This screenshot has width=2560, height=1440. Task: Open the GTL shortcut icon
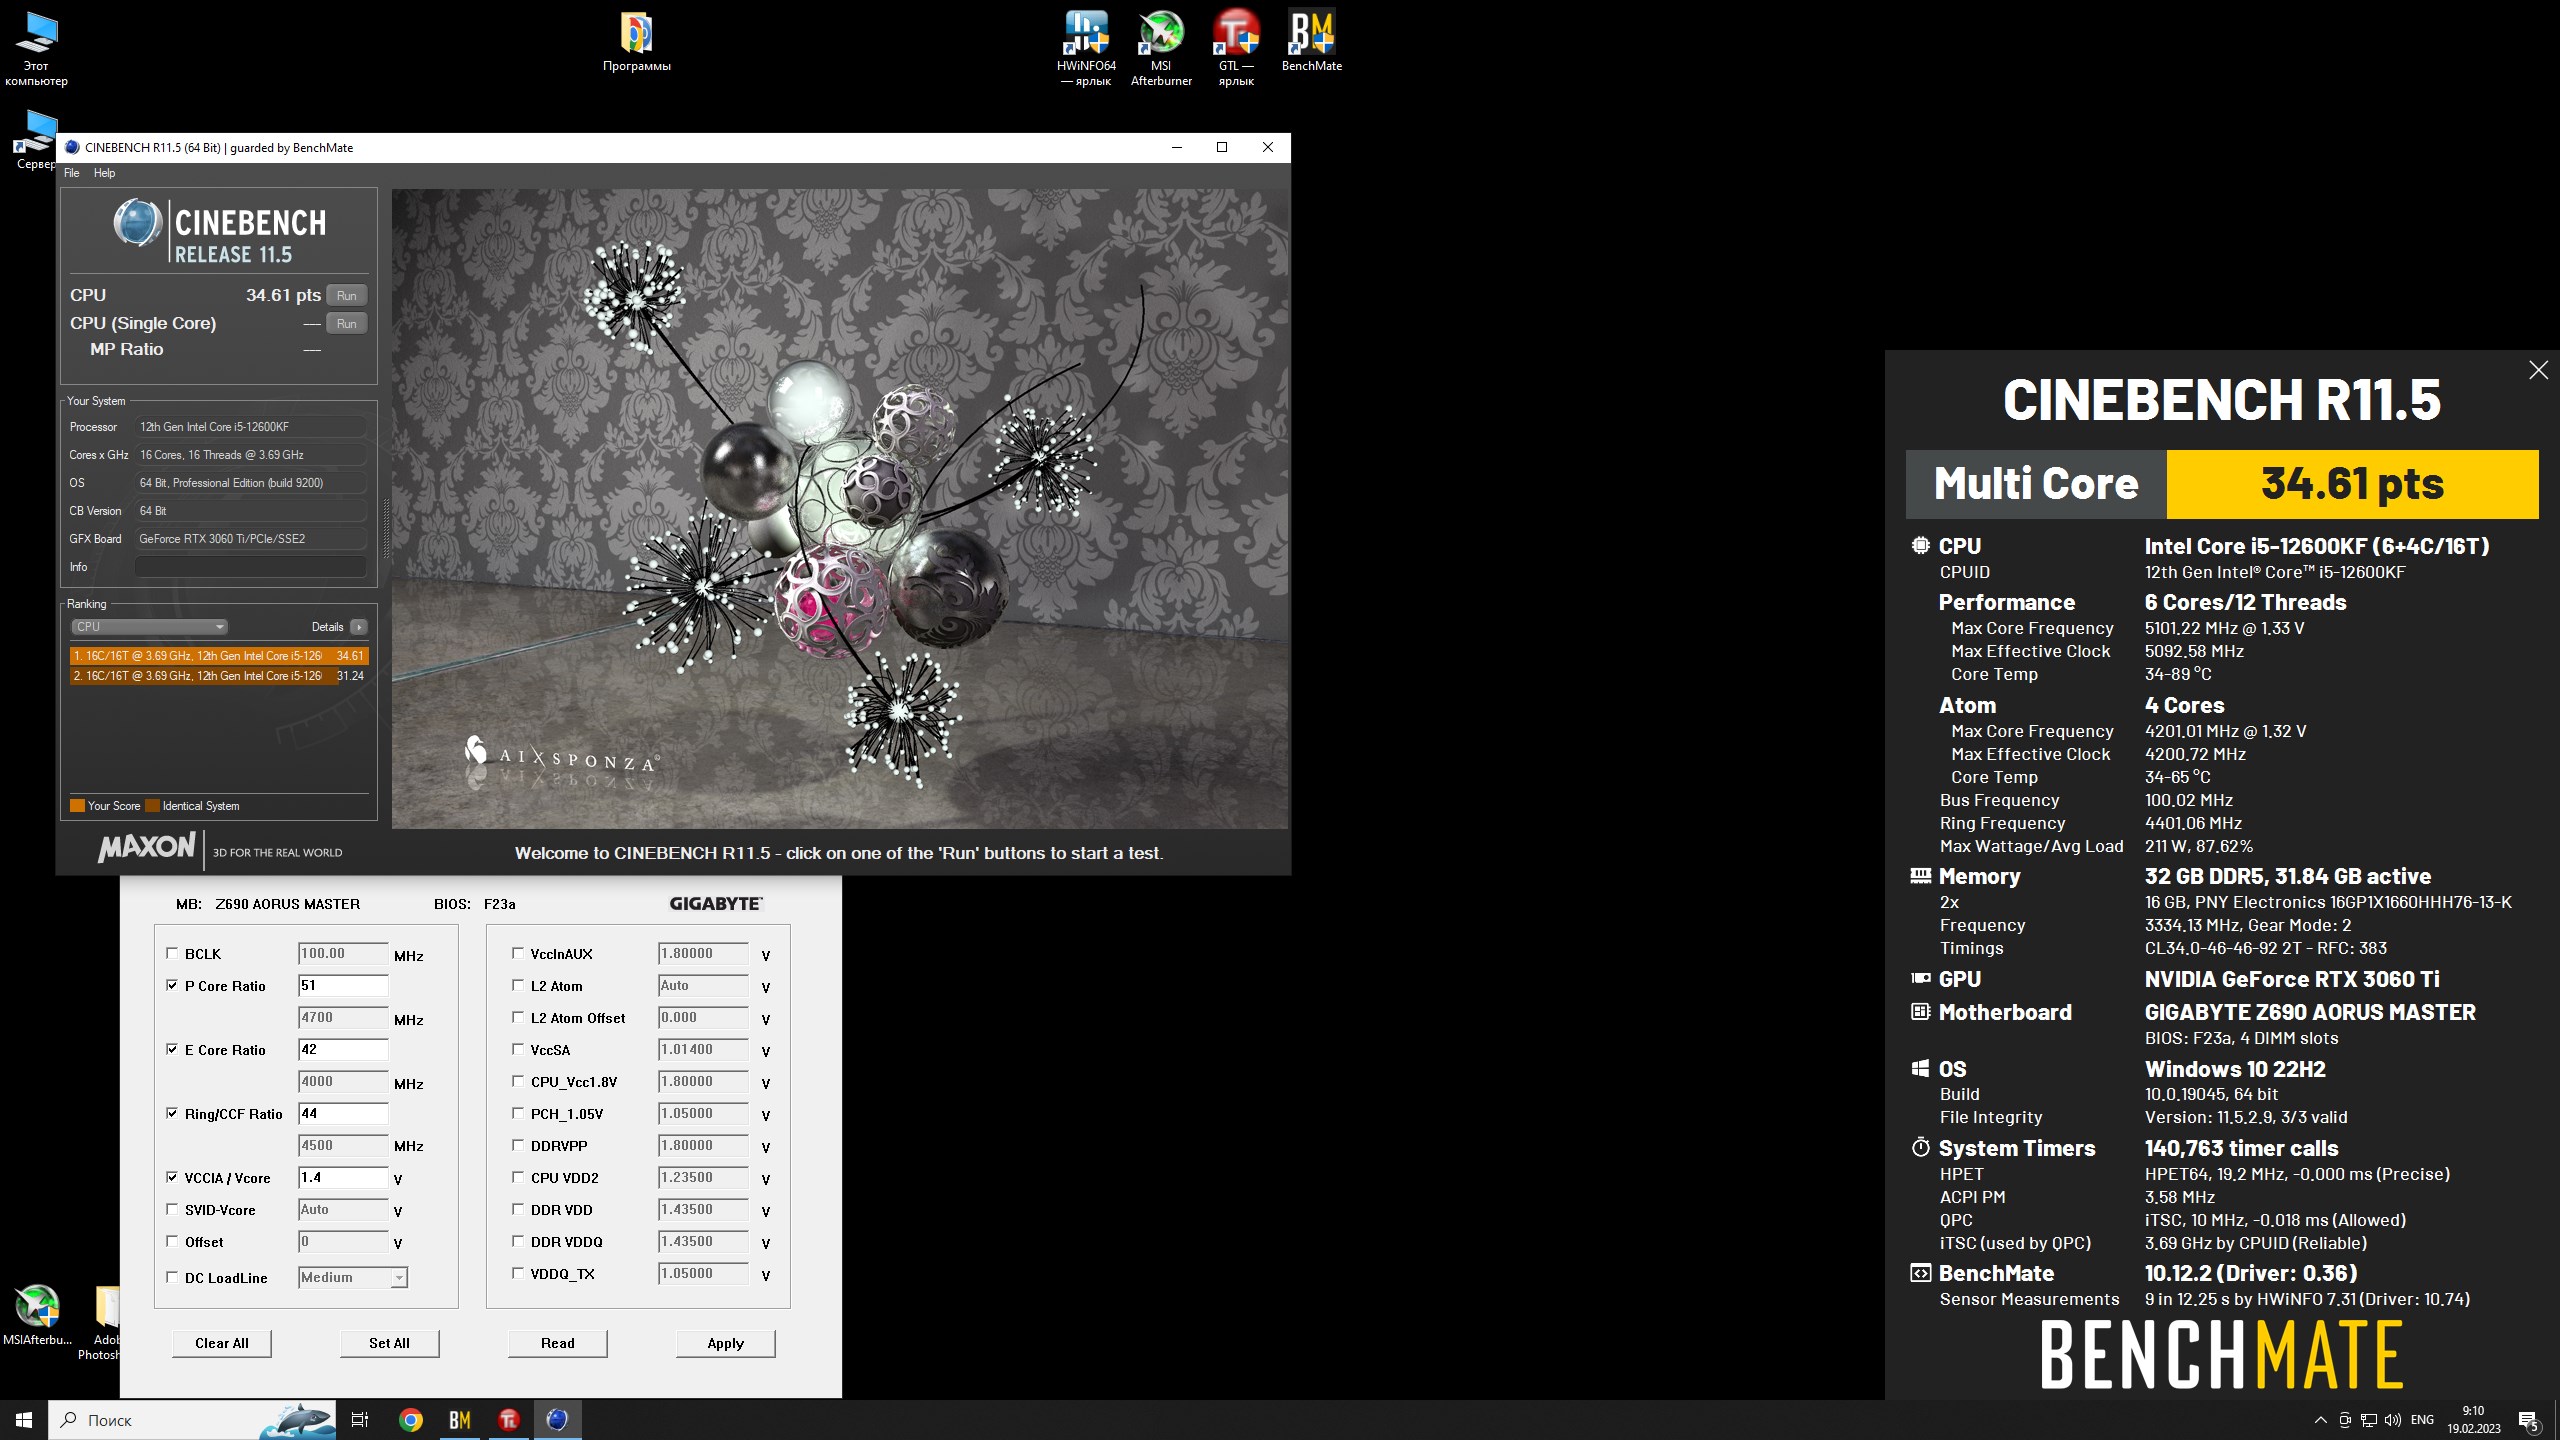point(1236,48)
